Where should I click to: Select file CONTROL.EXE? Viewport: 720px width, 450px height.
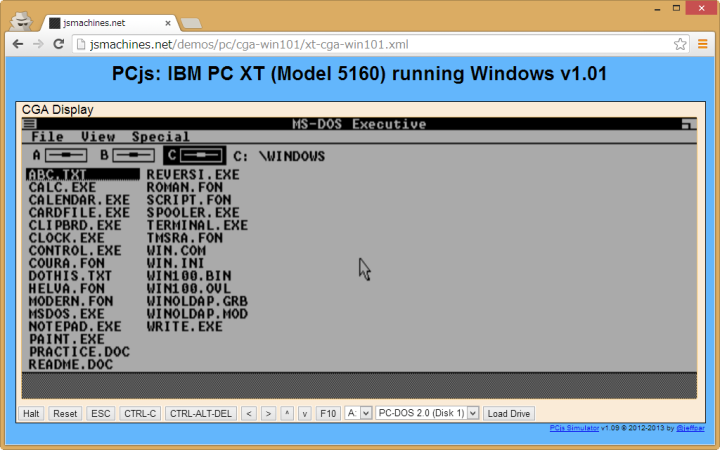(75, 251)
